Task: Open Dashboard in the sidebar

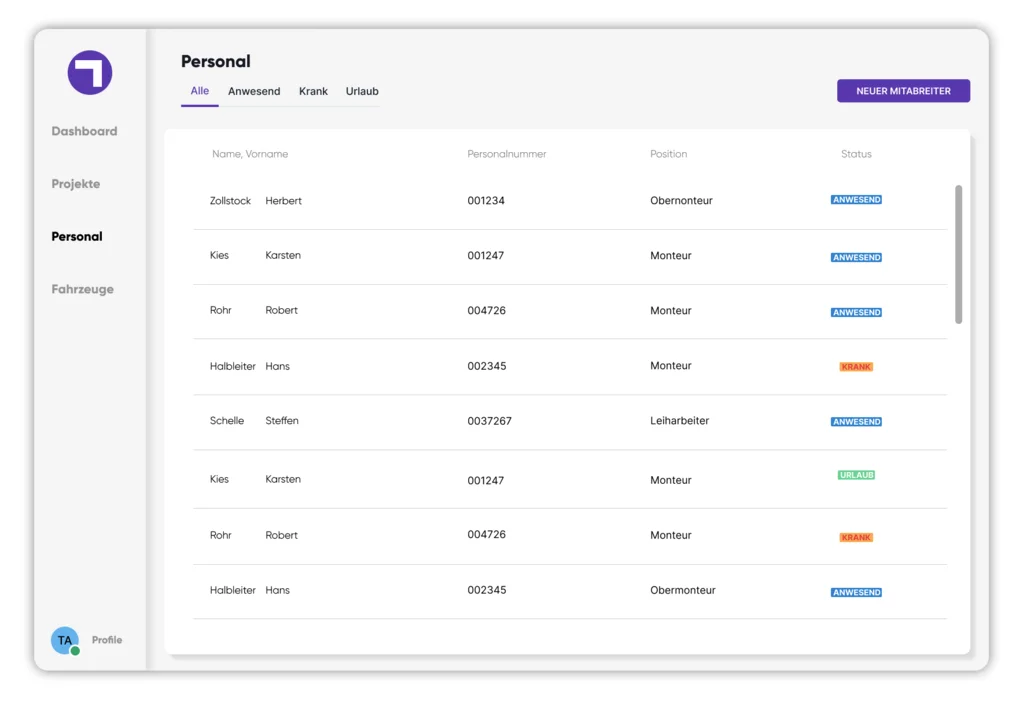Action: (x=84, y=131)
